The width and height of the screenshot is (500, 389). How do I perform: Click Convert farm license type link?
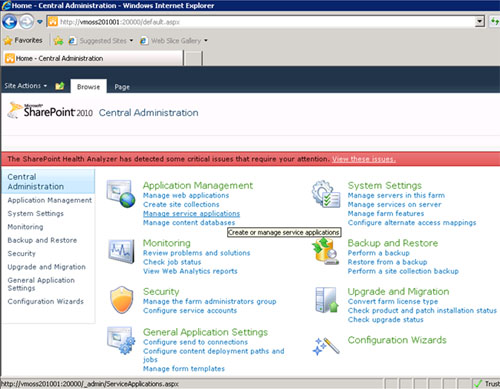[393, 301]
